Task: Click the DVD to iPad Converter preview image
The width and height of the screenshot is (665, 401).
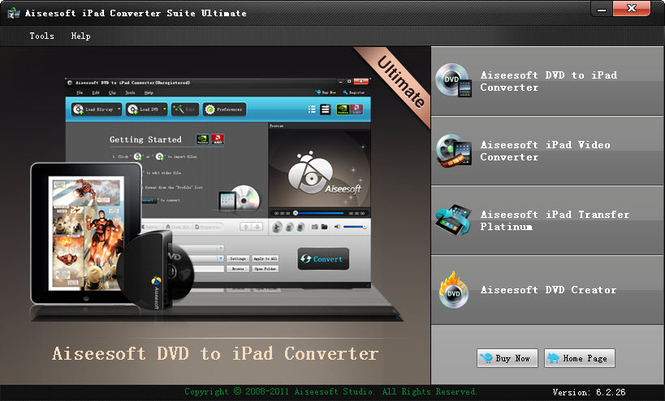Action: 216,198
